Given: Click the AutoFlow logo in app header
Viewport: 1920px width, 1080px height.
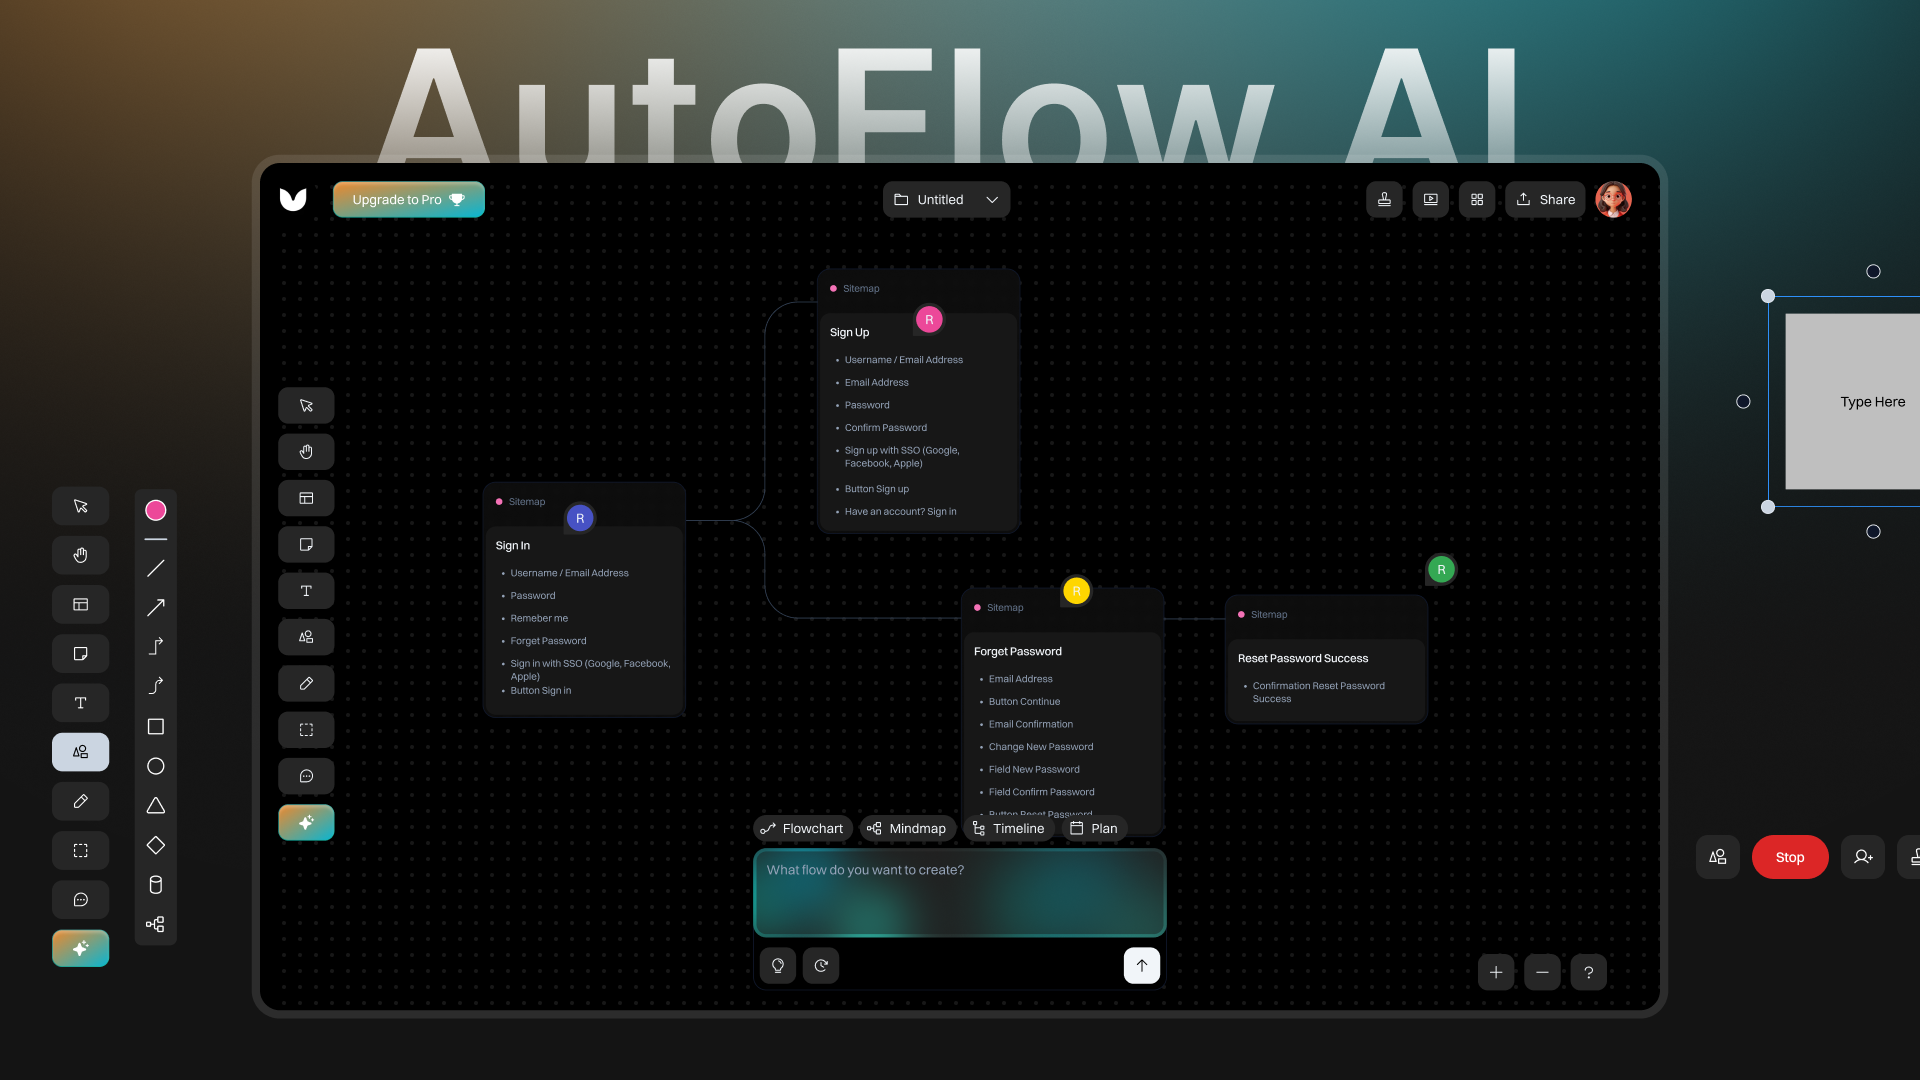Looking at the screenshot, I should [x=293, y=199].
